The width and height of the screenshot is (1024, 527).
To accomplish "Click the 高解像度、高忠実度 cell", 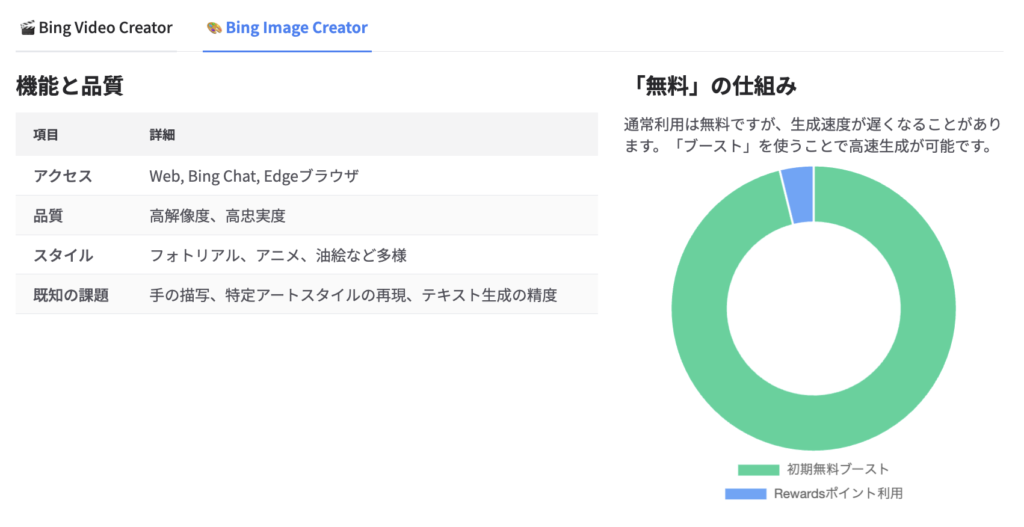I will 217,216.
